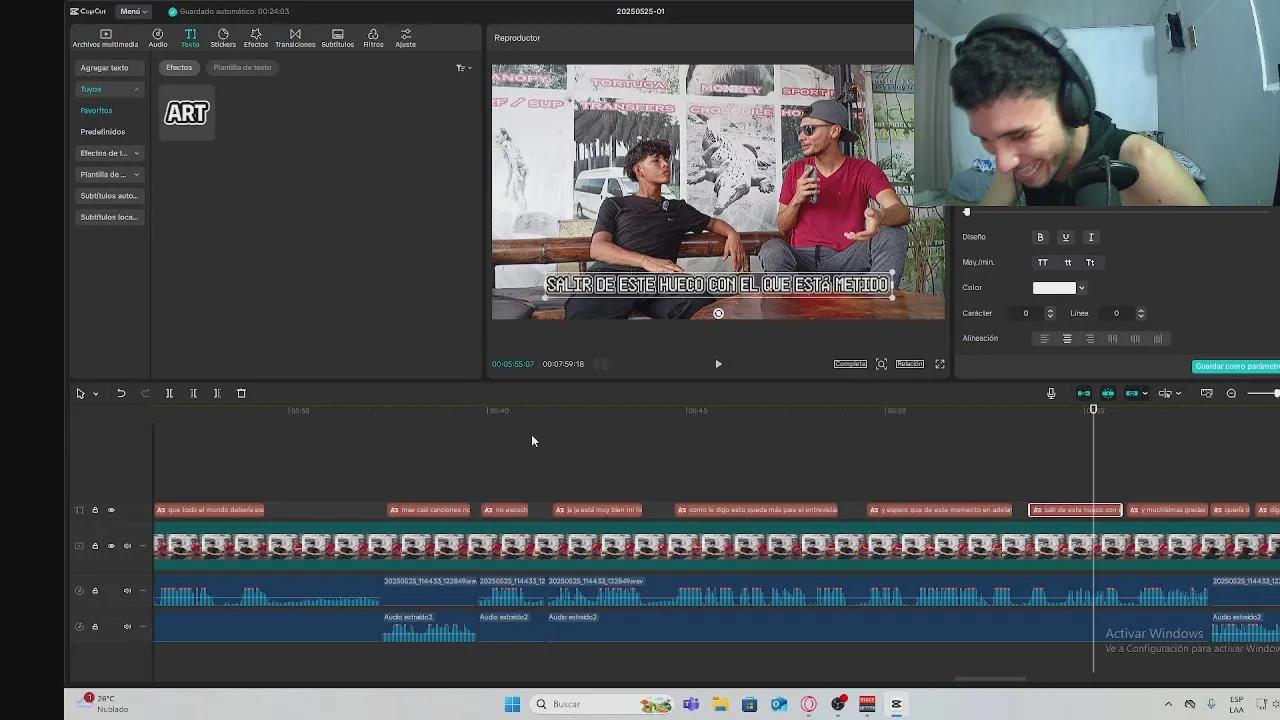The image size is (1280, 720).
Task: Open the Transiciones tab
Action: tap(295, 38)
